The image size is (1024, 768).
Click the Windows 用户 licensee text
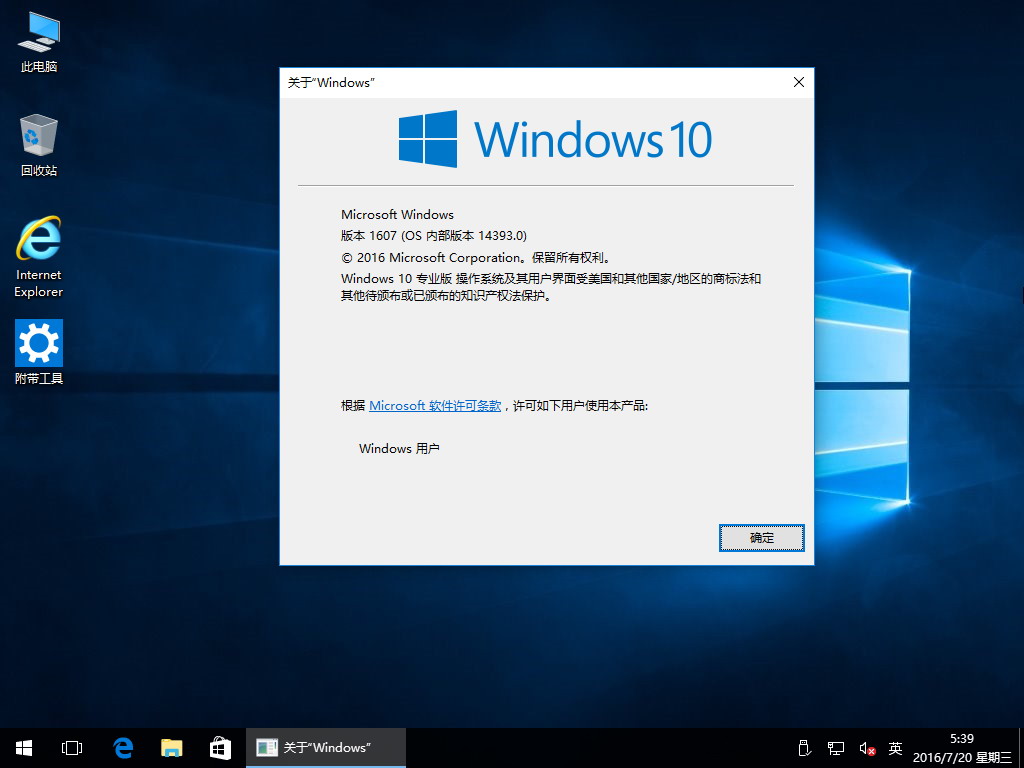tap(399, 449)
